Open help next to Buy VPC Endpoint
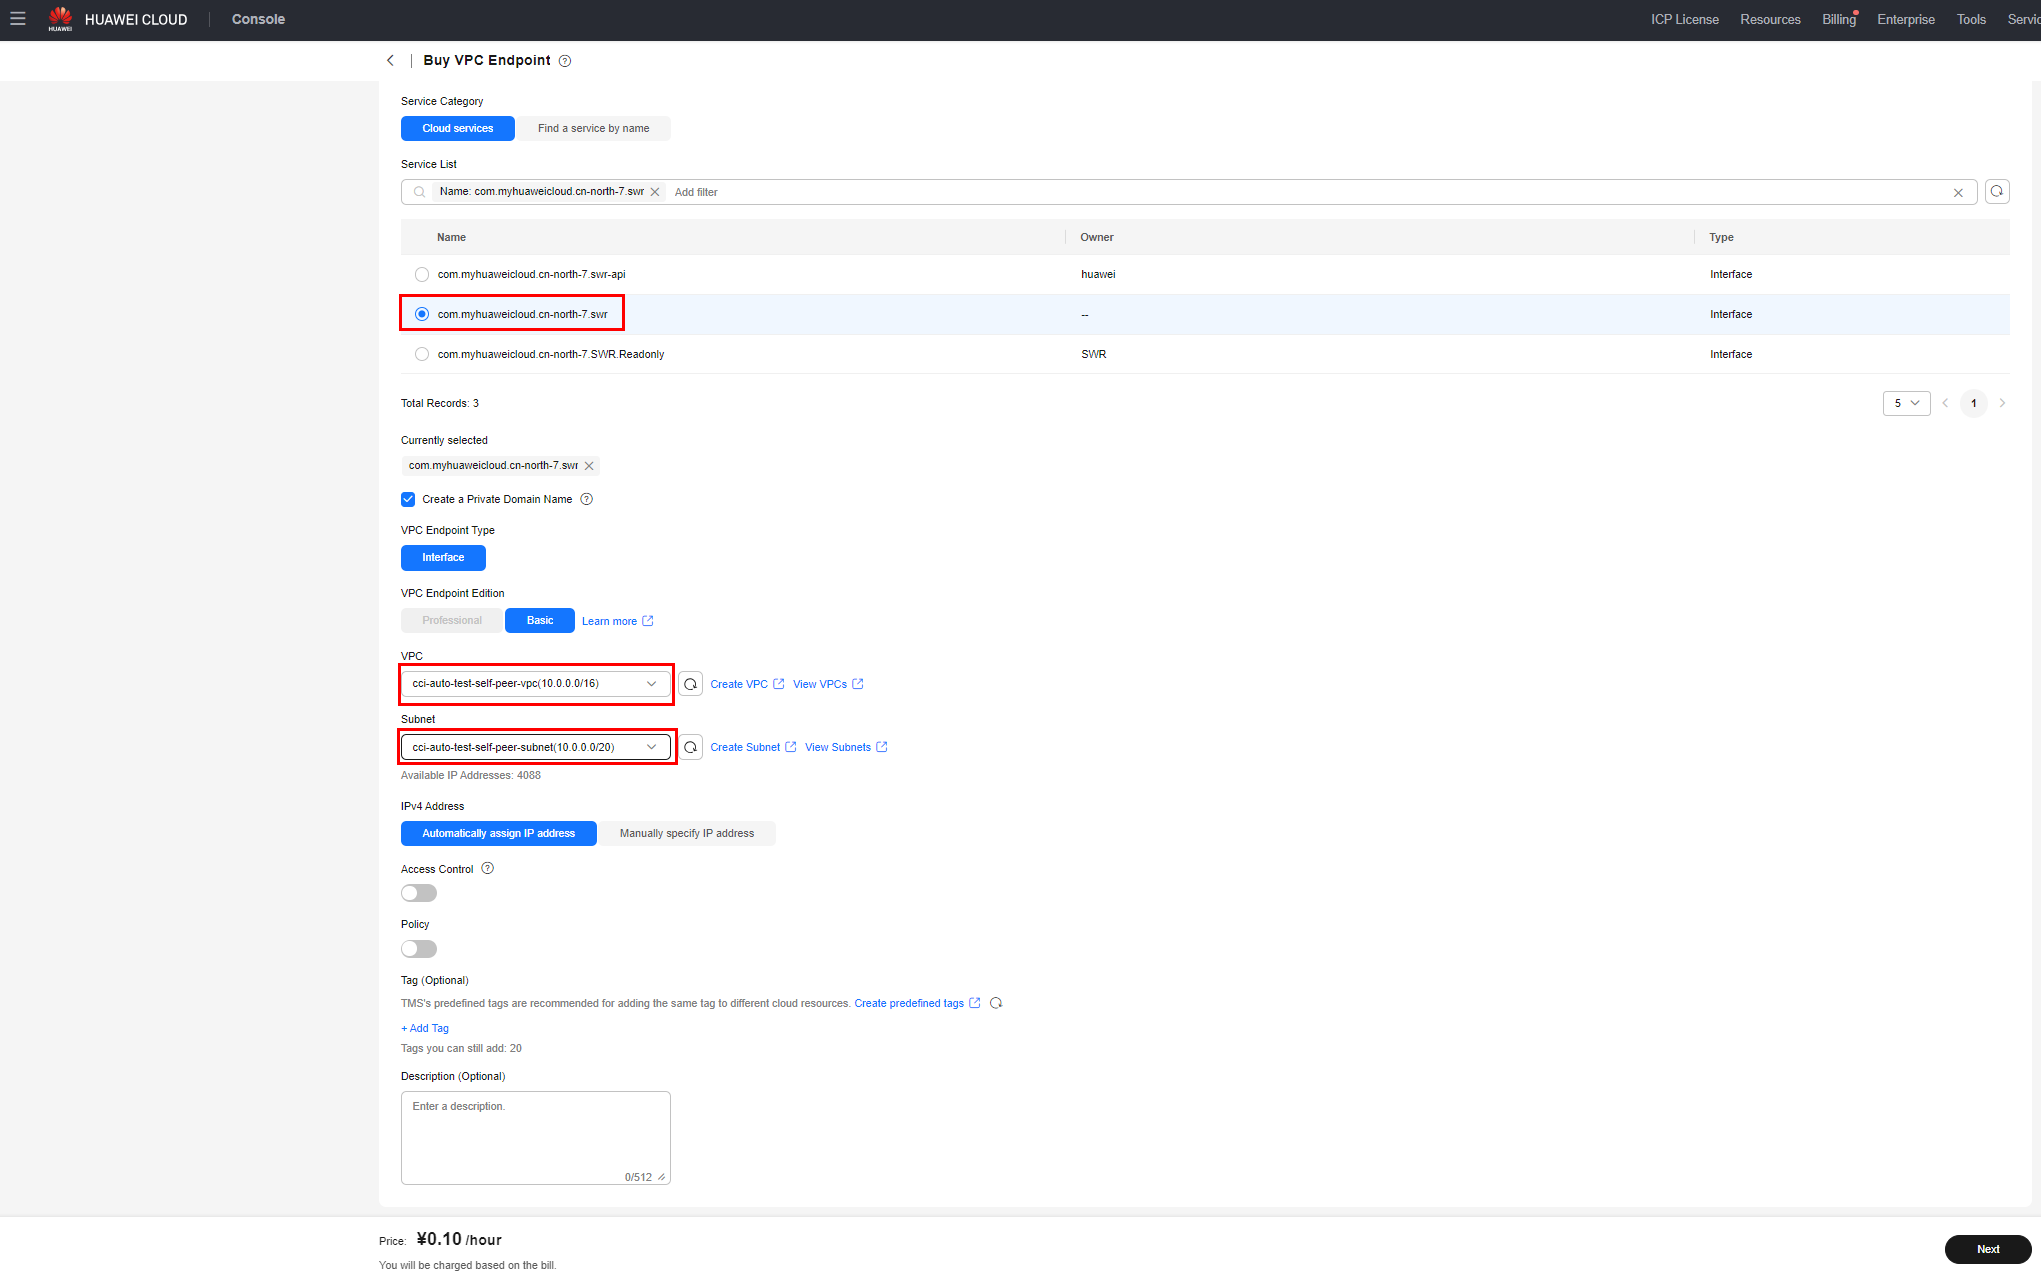This screenshot has height=1275, width=2041. pos(565,61)
